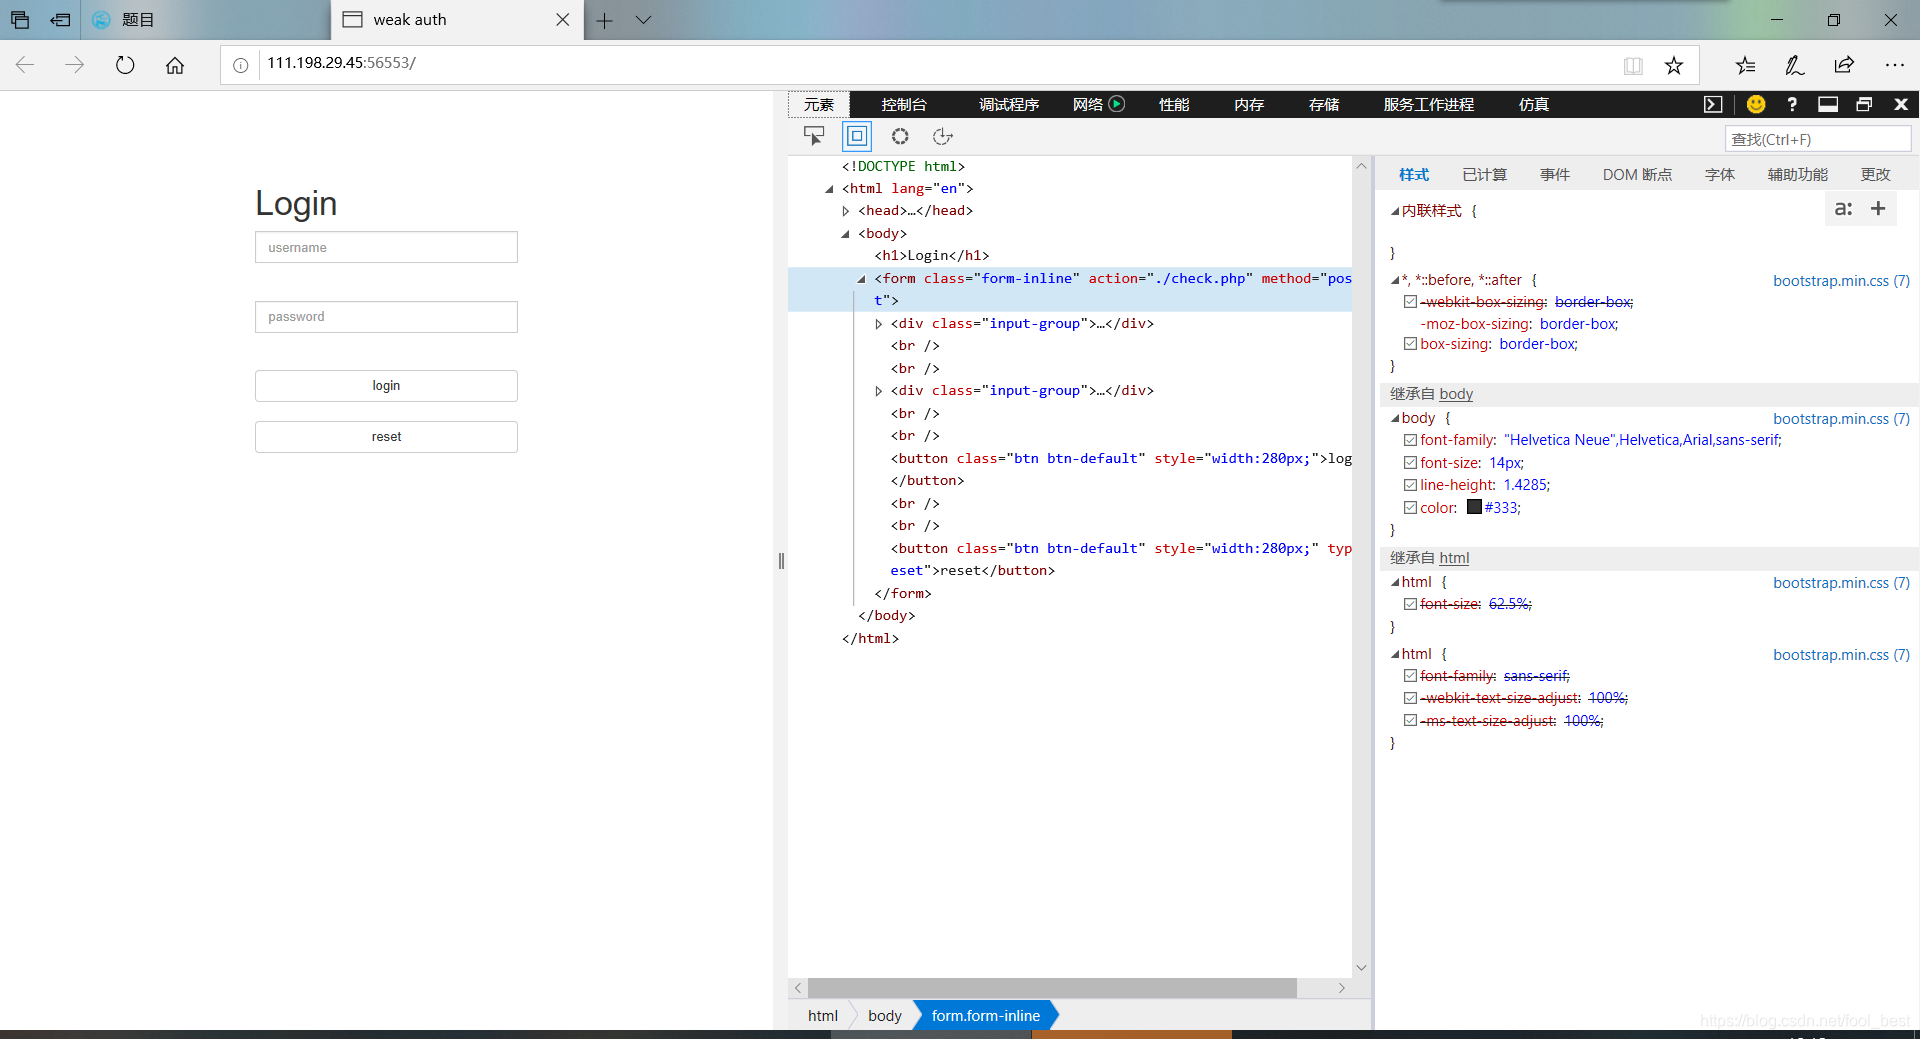This screenshot has height=1039, width=1920.
Task: Uncheck the -webkit-box-sizing property
Action: [1410, 301]
